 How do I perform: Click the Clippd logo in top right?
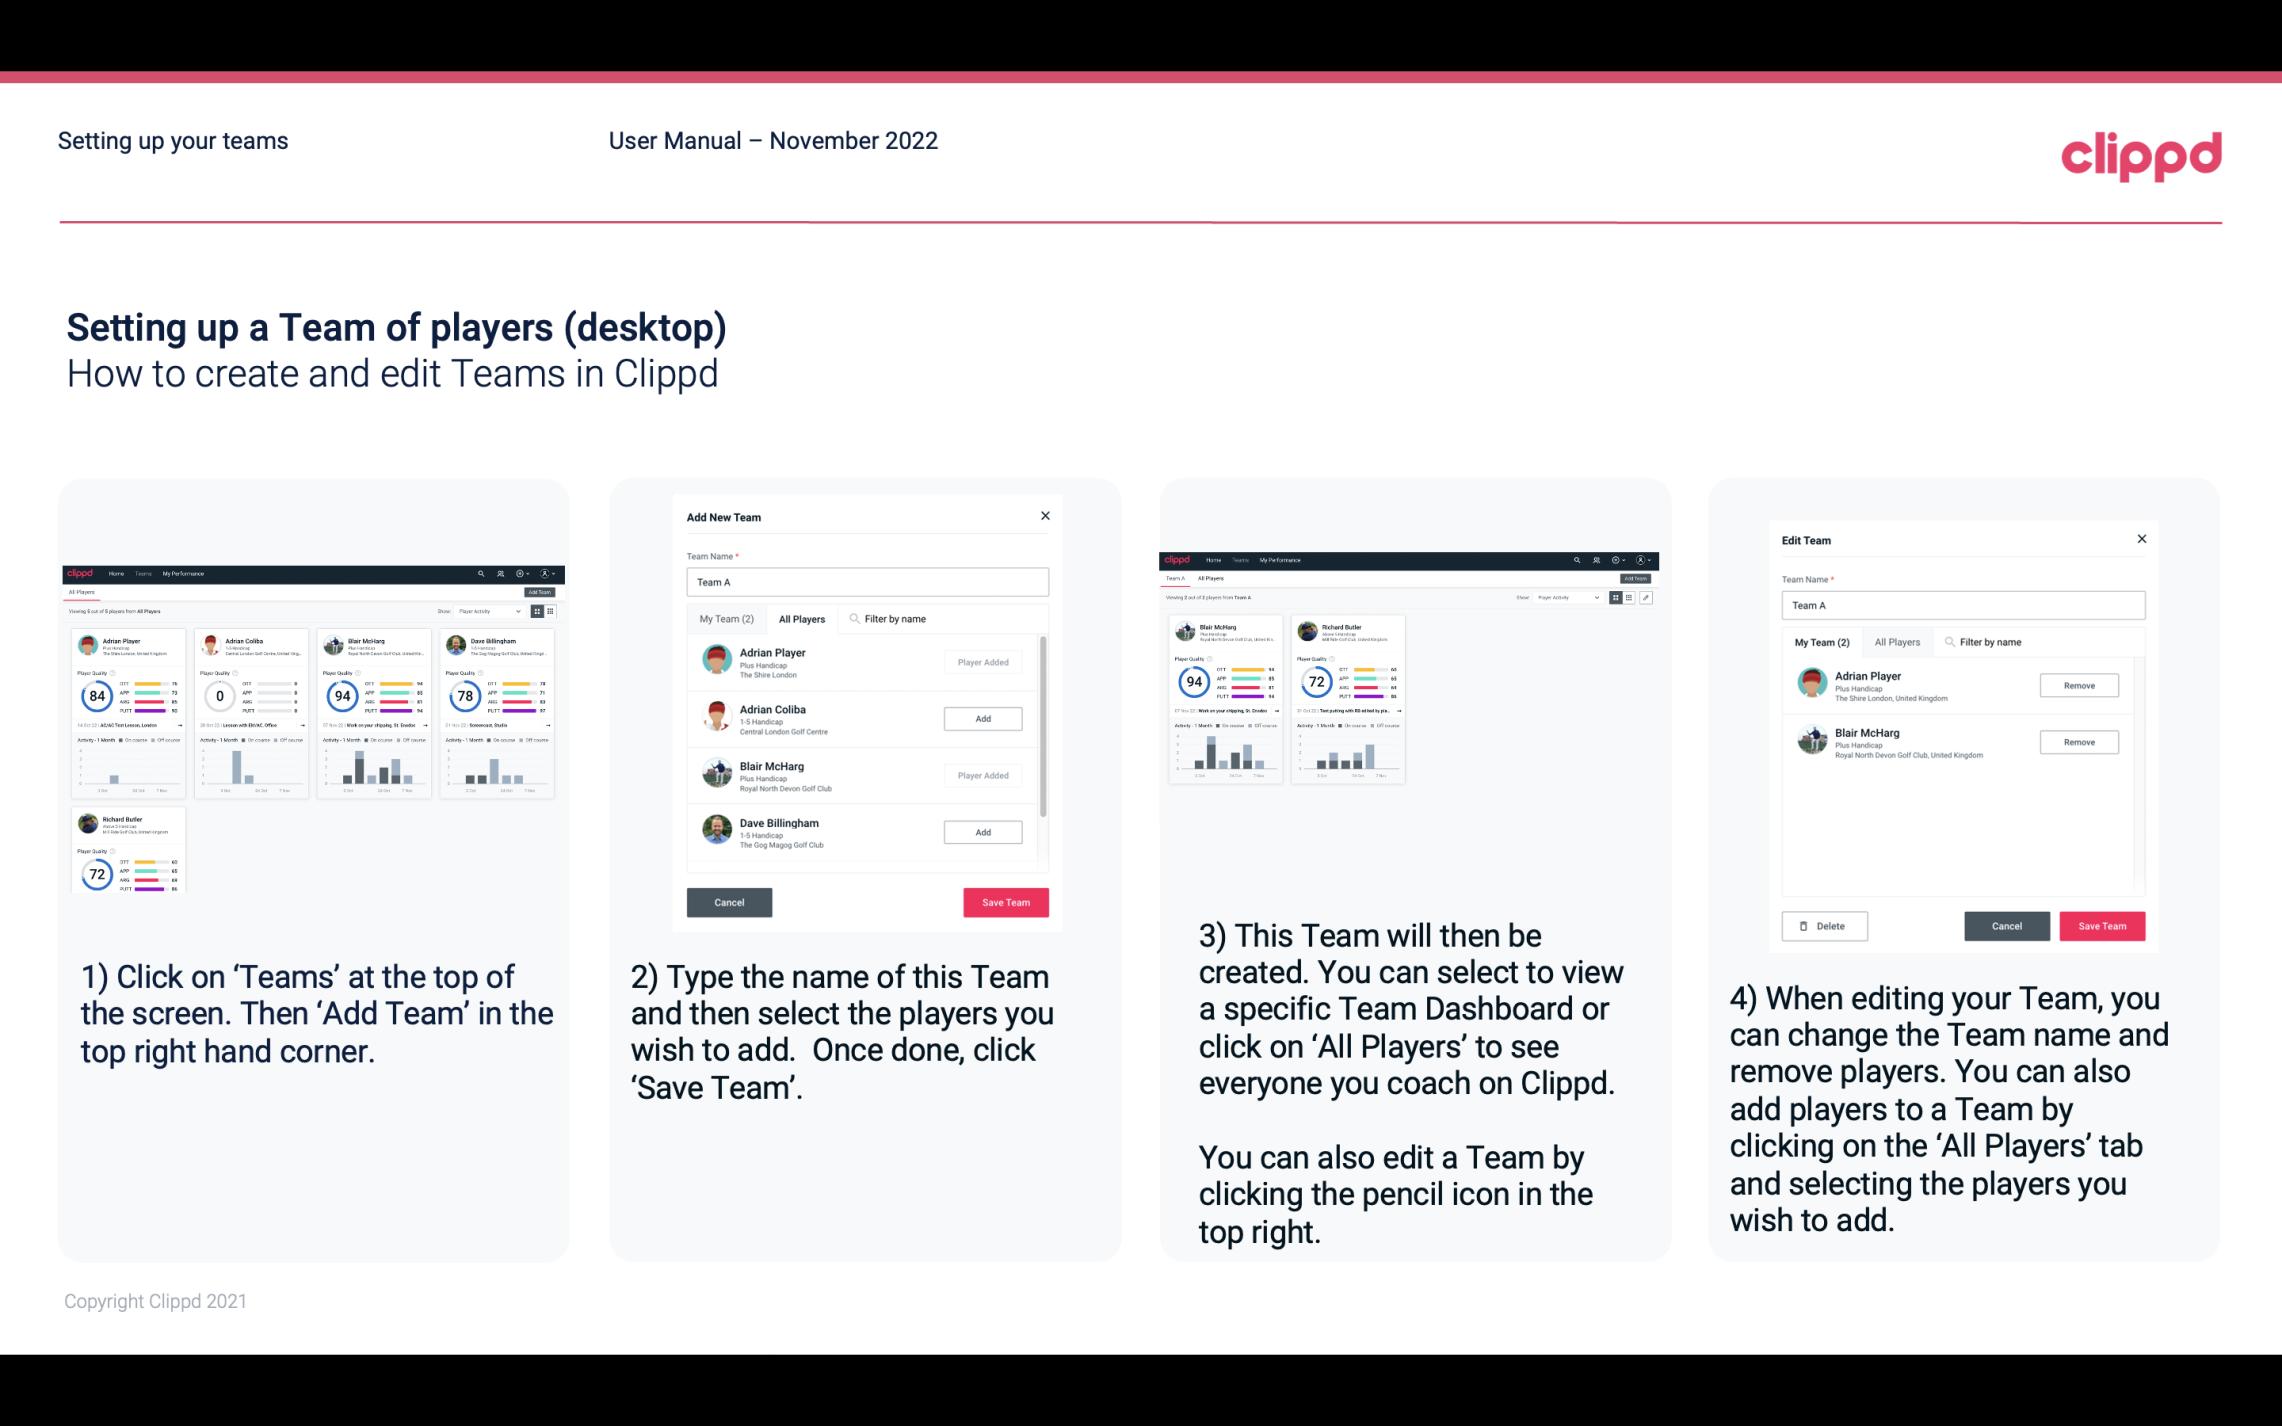pos(2141,153)
